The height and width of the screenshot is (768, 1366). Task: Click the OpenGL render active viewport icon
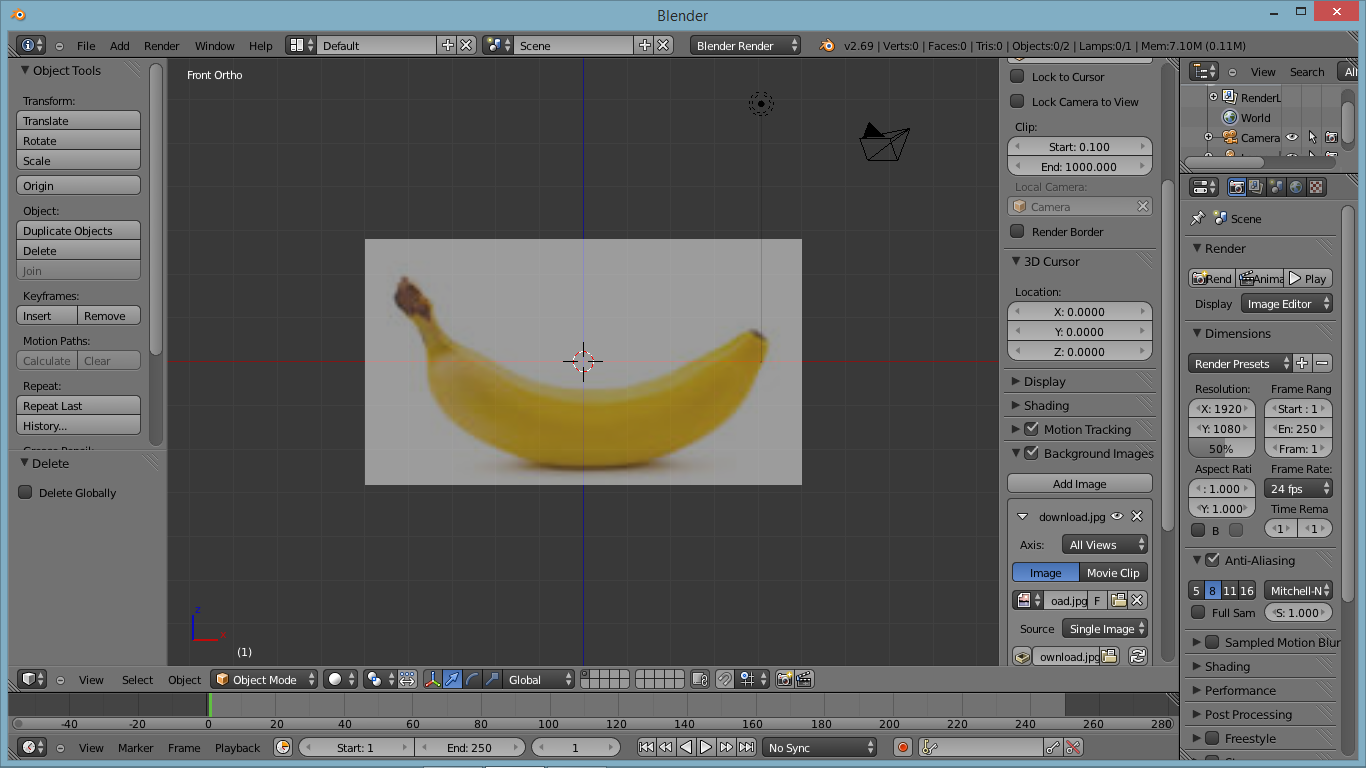pyautogui.click(x=784, y=679)
